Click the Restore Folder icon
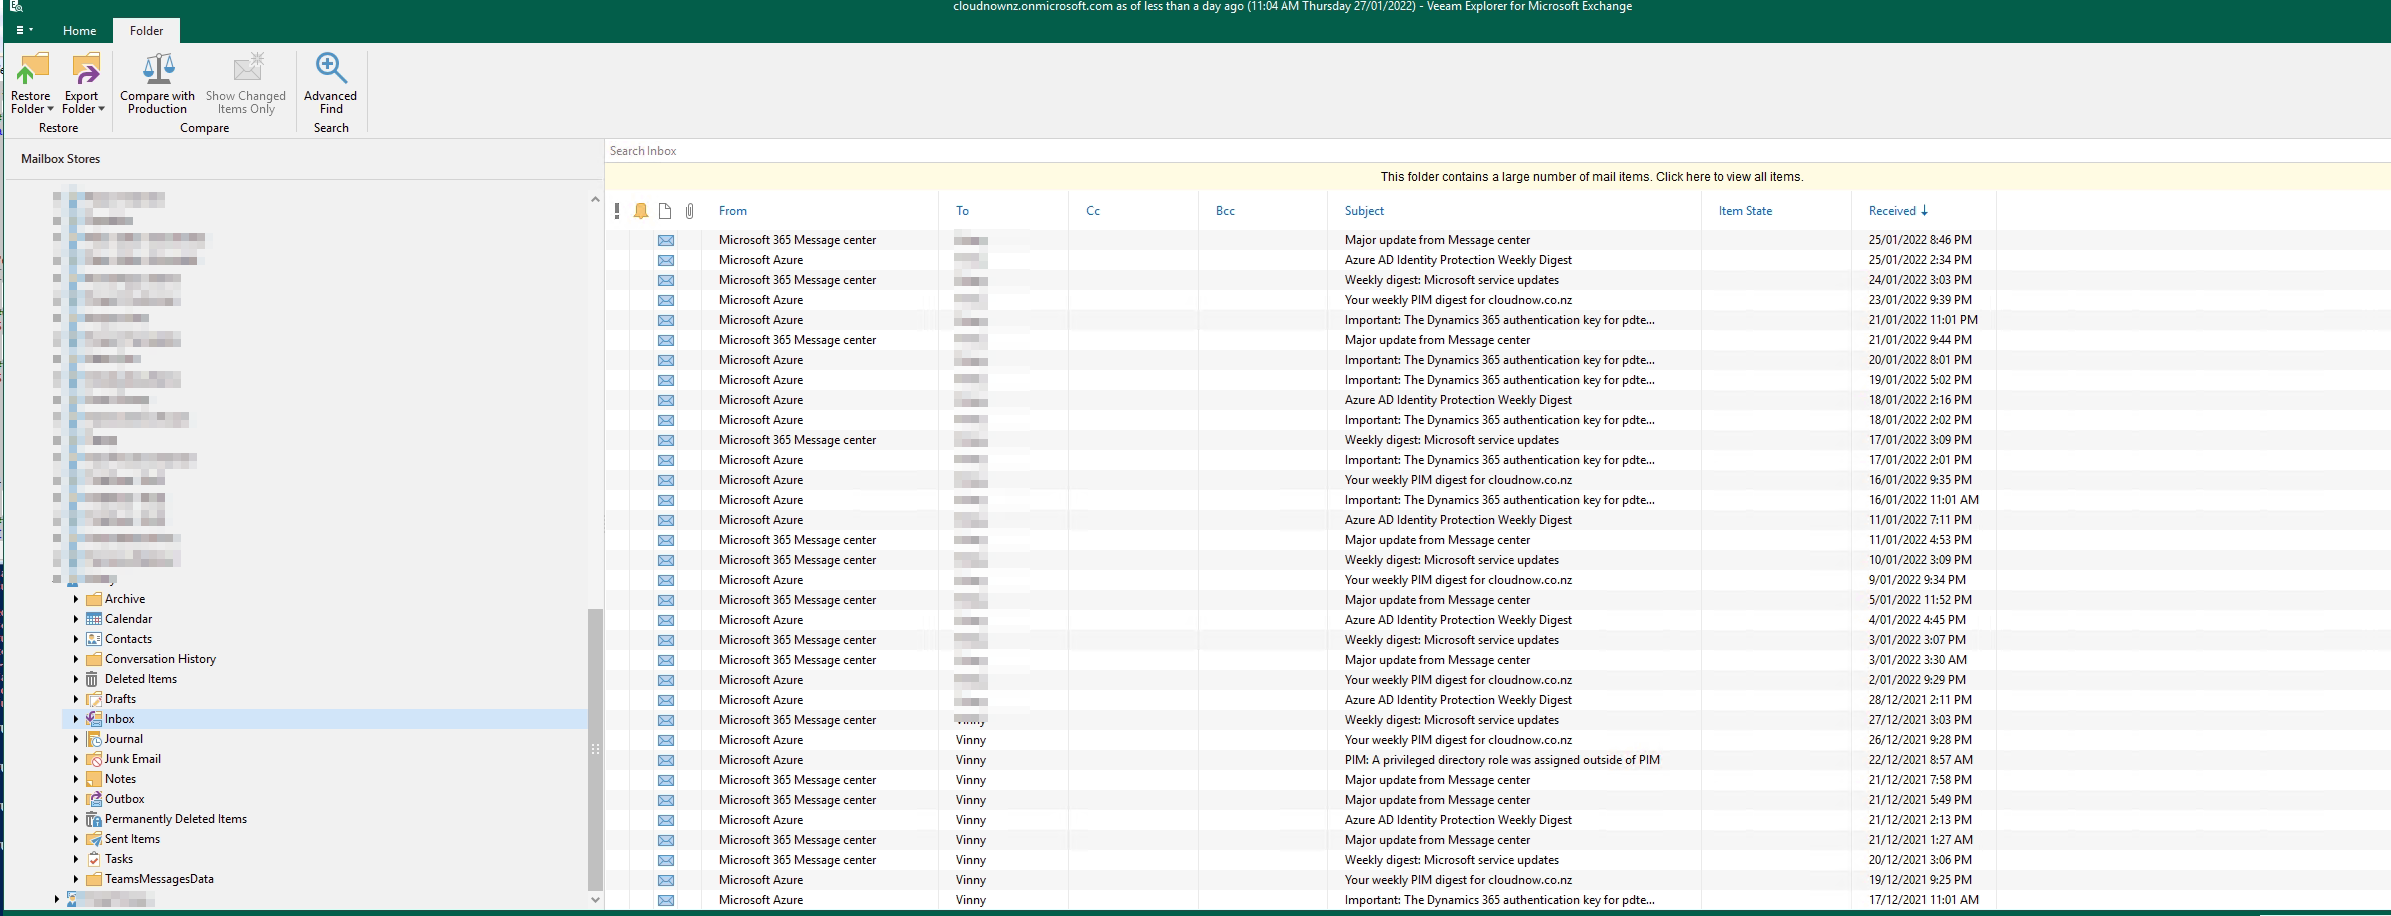This screenshot has width=2391, height=916. [32, 68]
